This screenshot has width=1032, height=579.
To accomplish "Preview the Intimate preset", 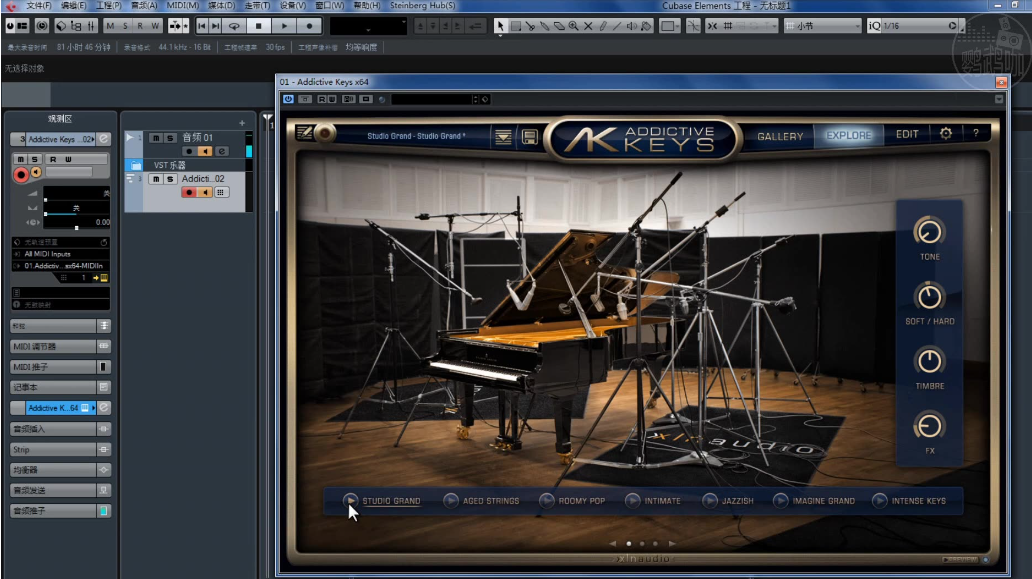I will pos(632,501).
